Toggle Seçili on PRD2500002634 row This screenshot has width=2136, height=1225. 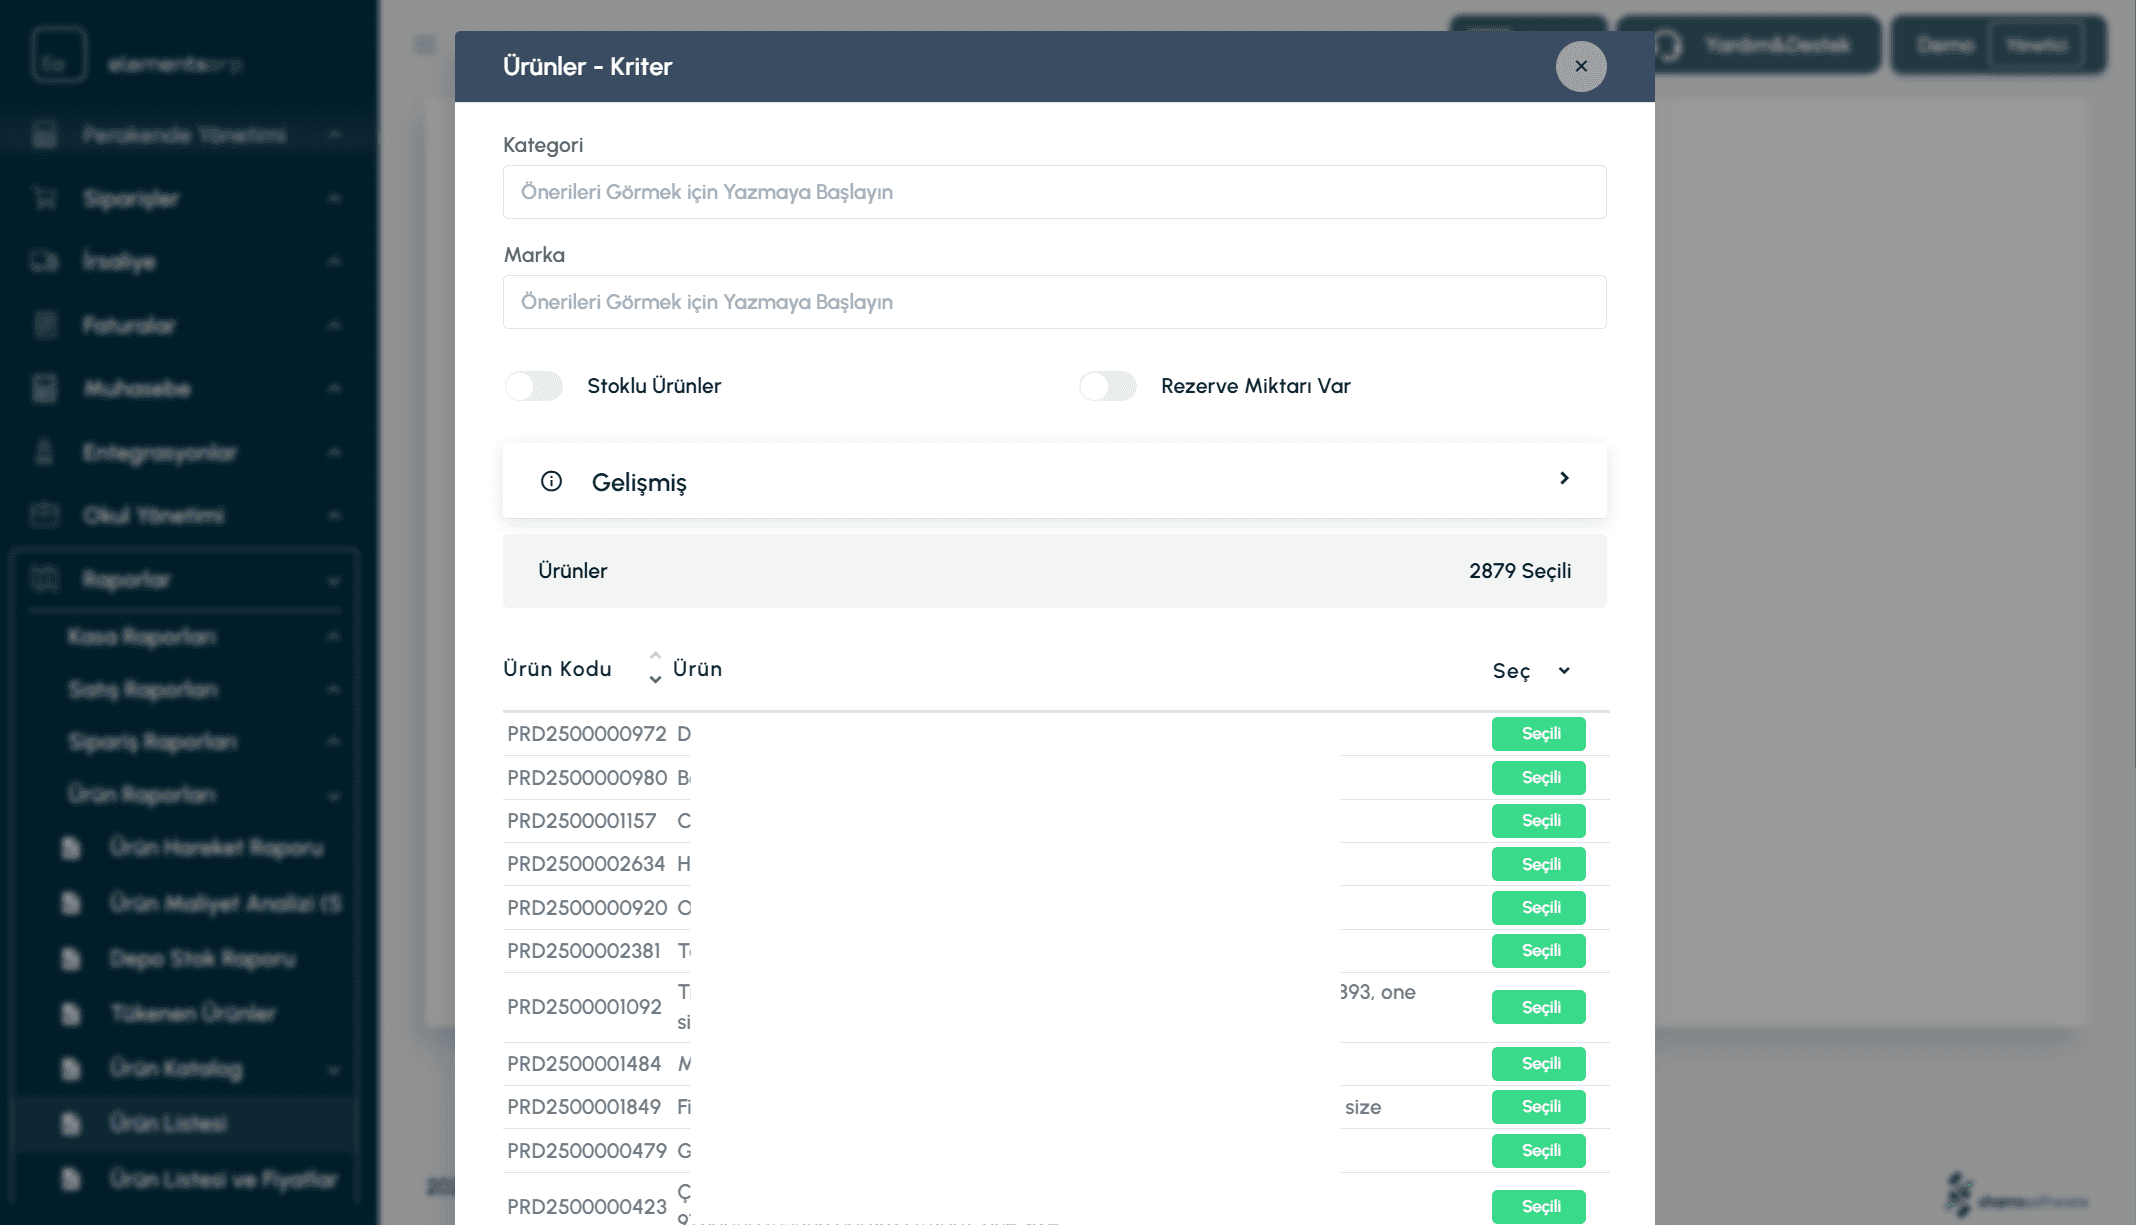click(x=1538, y=864)
